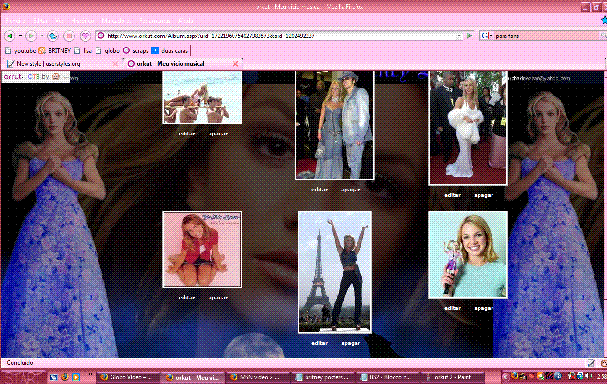Open the search engine selector dropdown

click(x=486, y=36)
